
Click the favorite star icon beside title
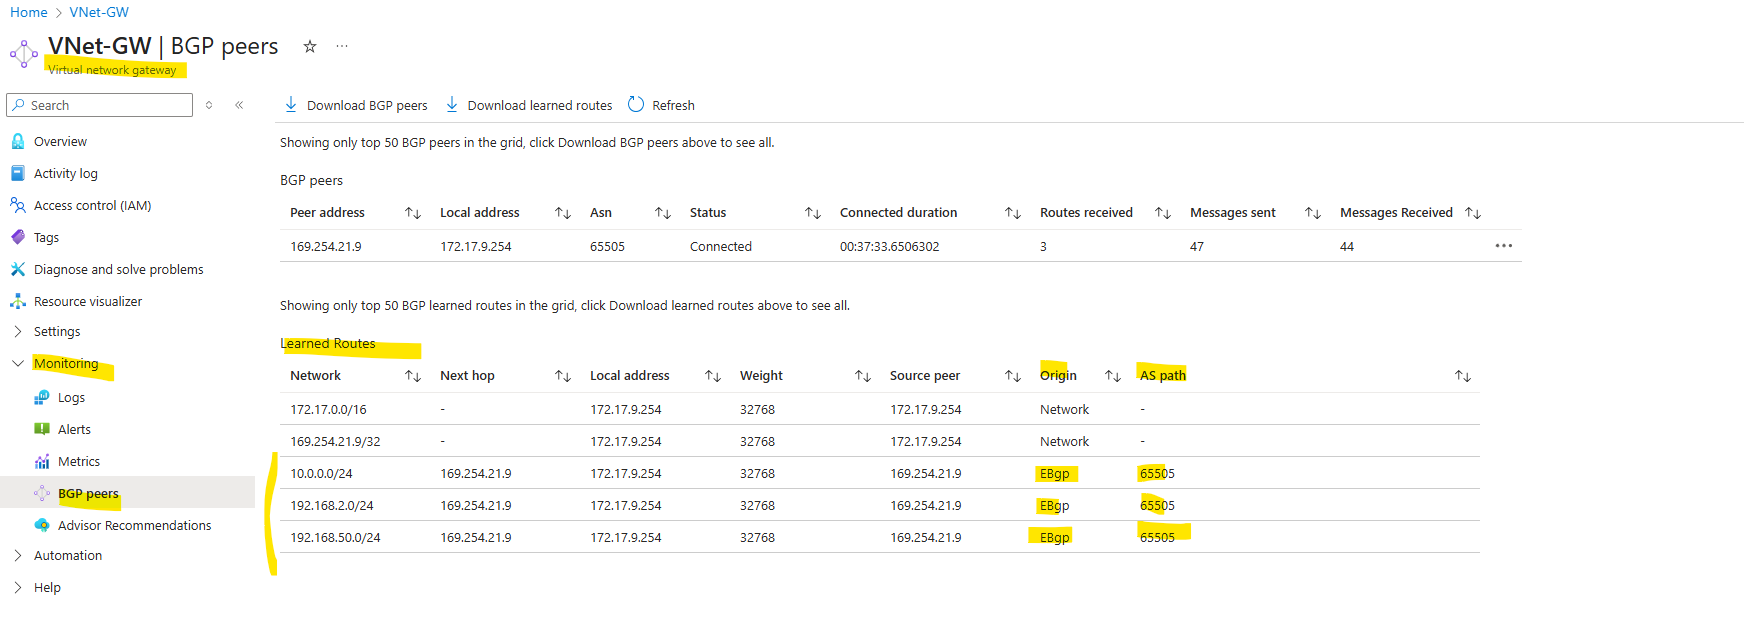pos(310,46)
